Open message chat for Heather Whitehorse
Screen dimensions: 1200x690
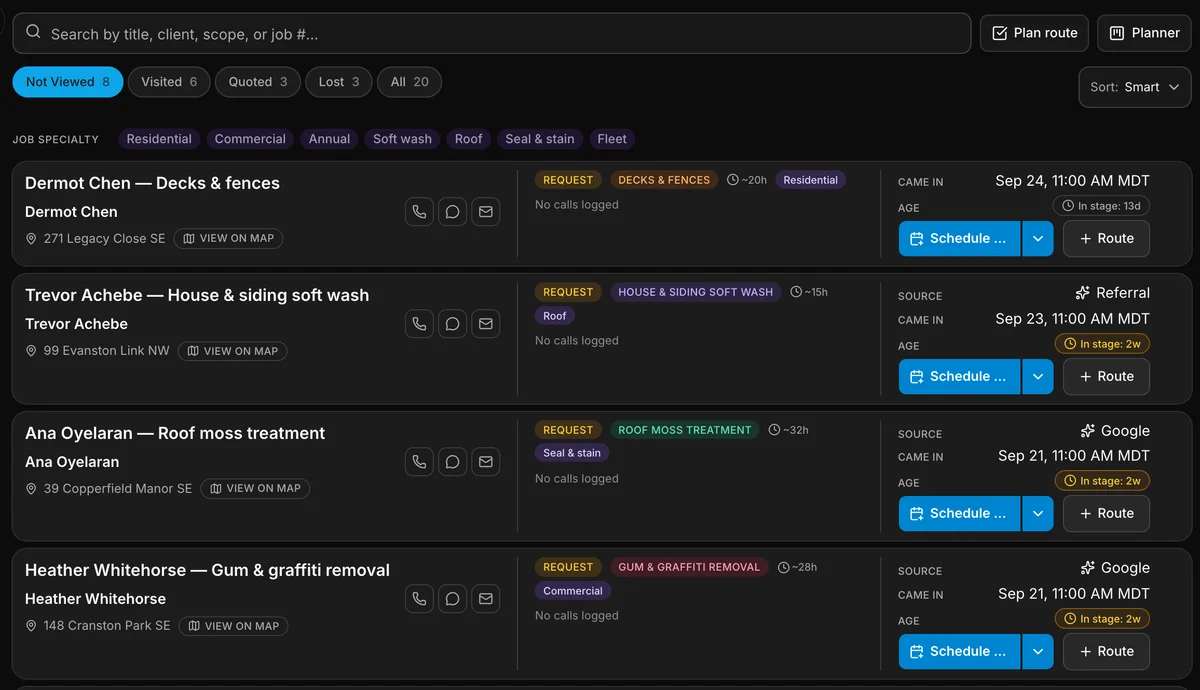click(x=453, y=599)
